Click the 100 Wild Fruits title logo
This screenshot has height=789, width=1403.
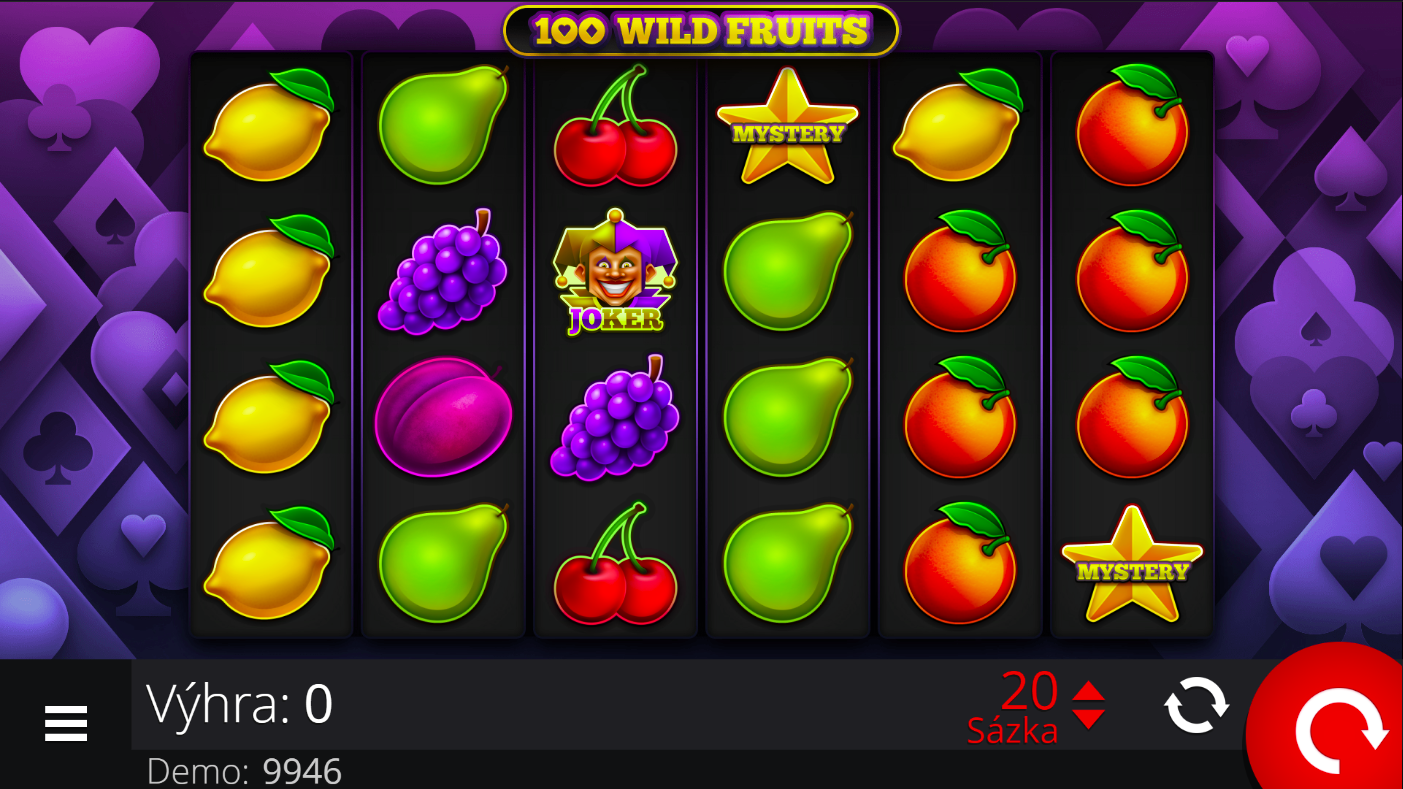point(701,31)
